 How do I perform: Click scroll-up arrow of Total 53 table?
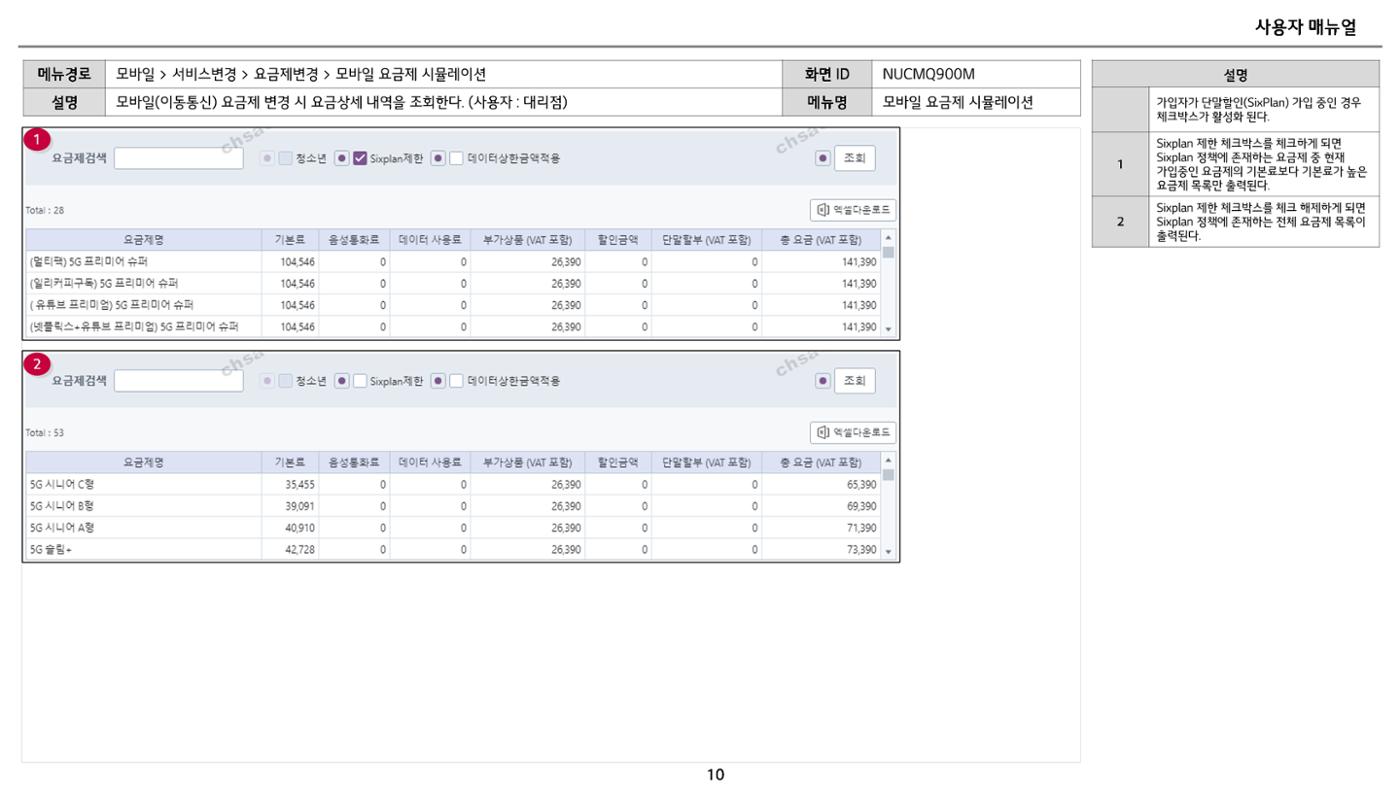click(888, 461)
